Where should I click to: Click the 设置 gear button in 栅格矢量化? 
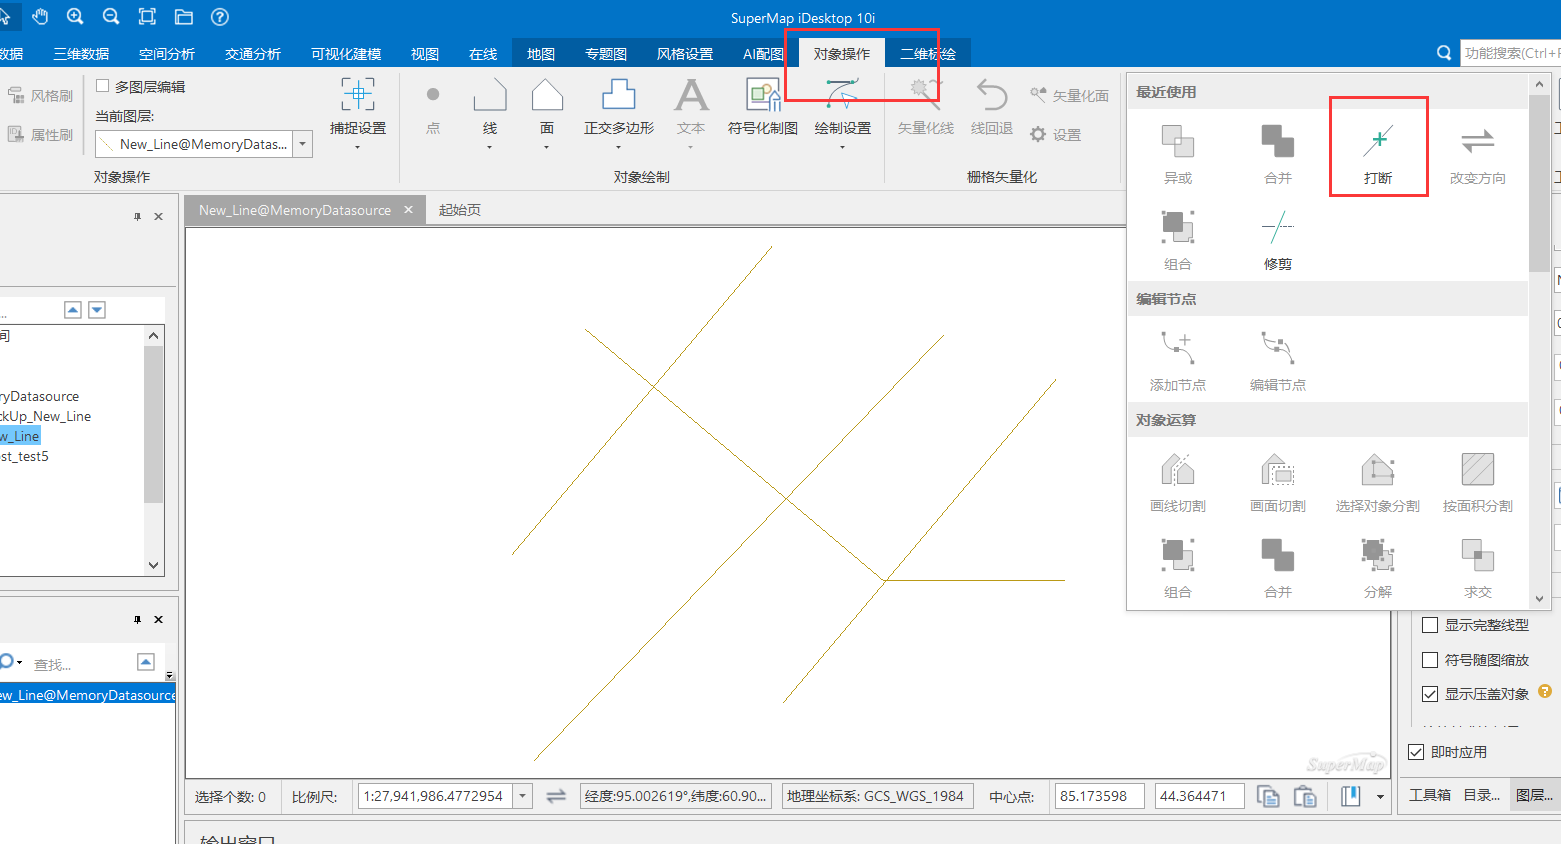click(x=1056, y=134)
